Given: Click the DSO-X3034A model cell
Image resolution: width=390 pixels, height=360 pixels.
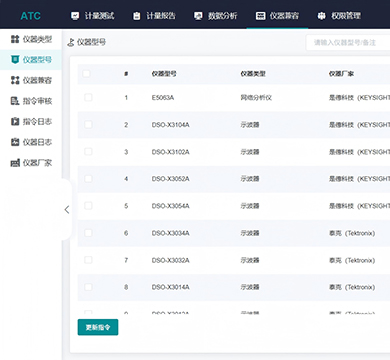Looking at the screenshot, I should 170,233.
